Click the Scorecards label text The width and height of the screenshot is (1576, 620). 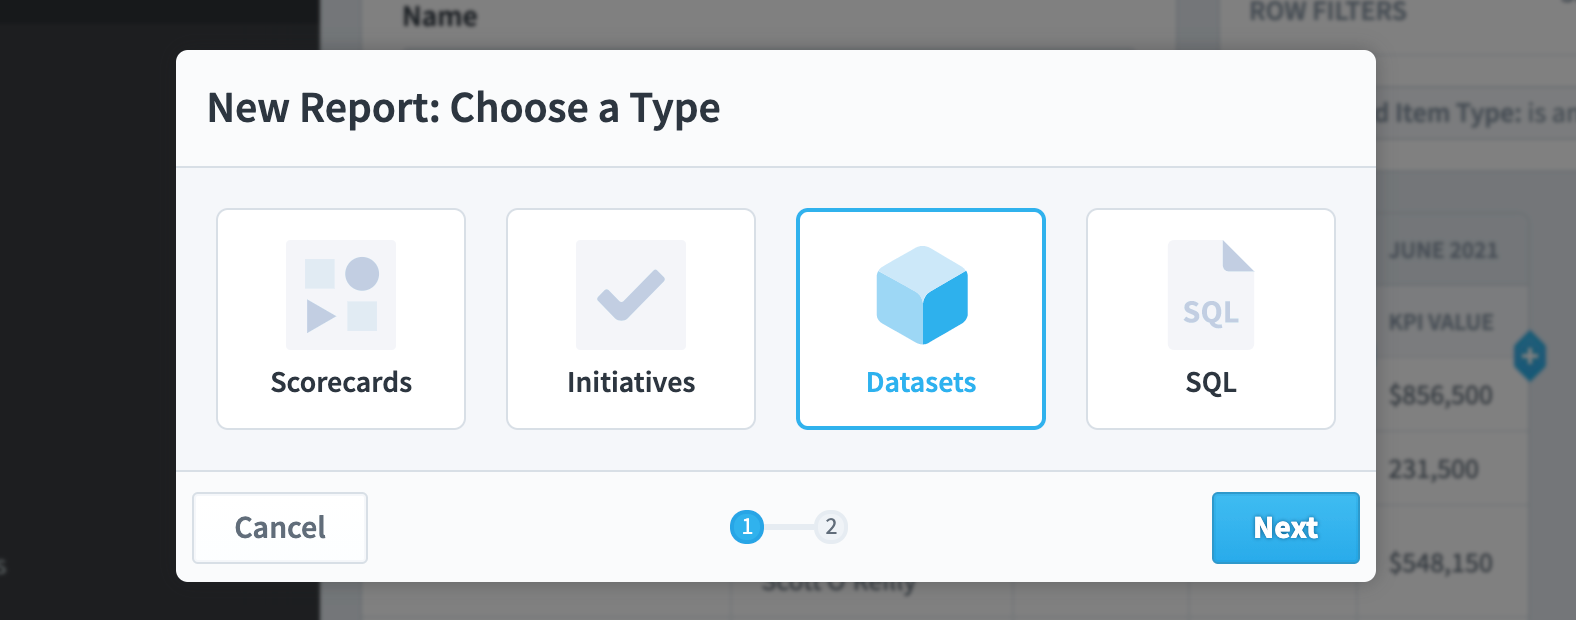[x=341, y=382]
